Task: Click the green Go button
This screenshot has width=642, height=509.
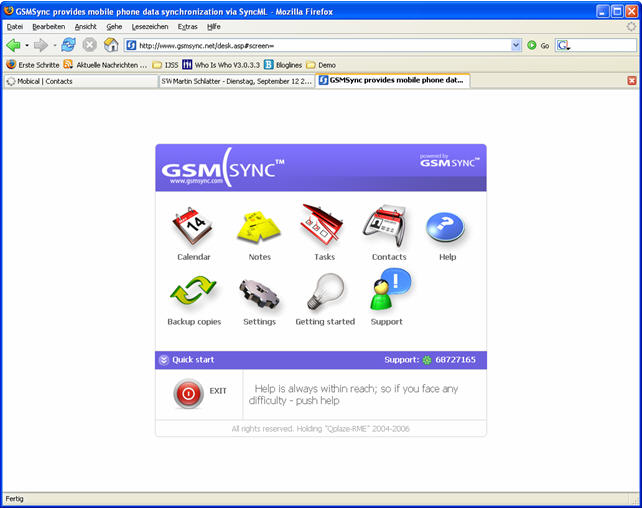Action: click(x=538, y=45)
